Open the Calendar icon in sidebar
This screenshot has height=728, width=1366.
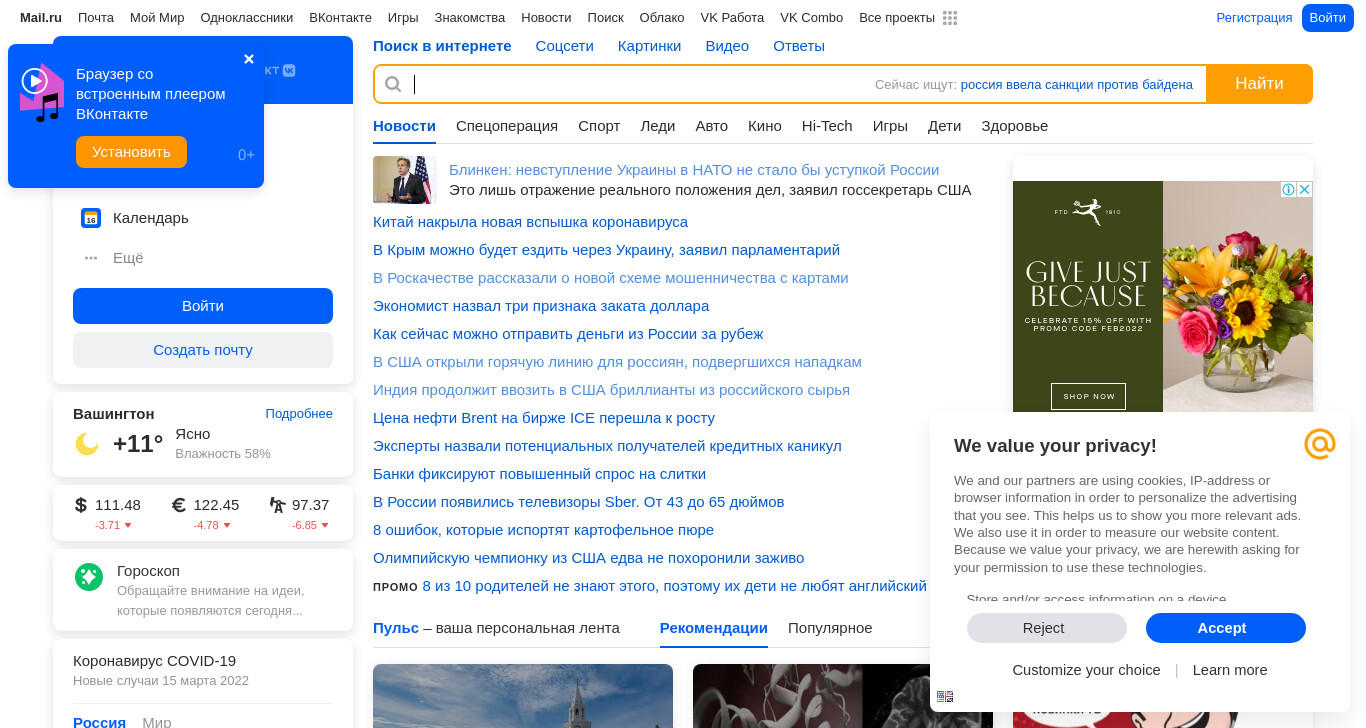point(91,218)
